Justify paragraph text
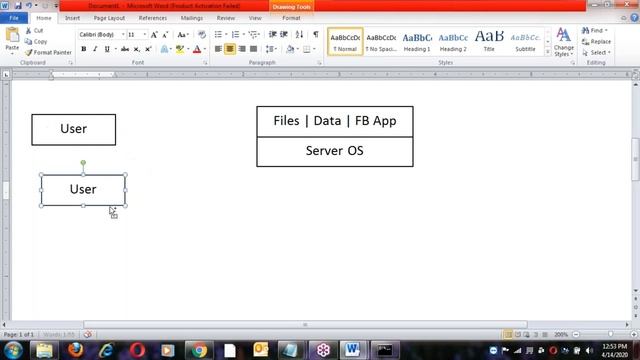This screenshot has height=360, width=640. pyautogui.click(x=253, y=49)
